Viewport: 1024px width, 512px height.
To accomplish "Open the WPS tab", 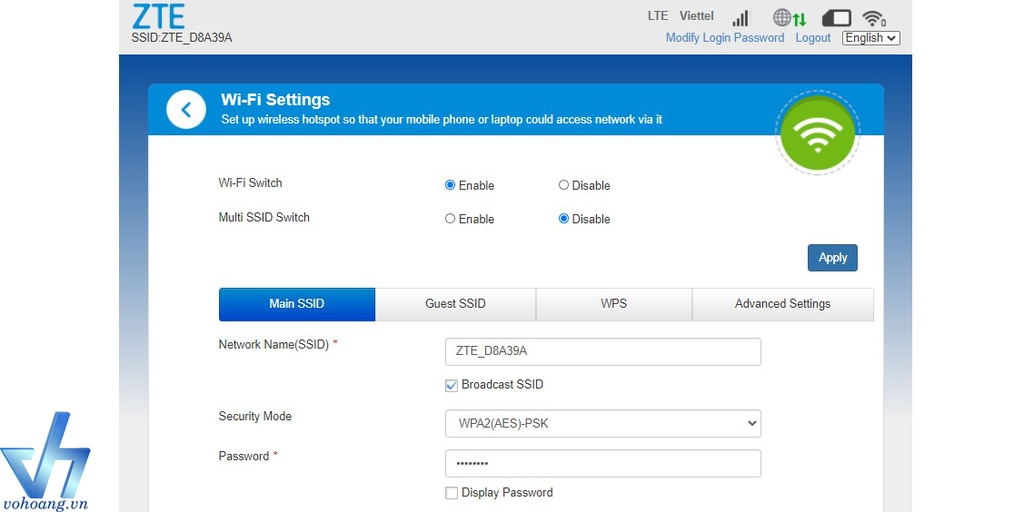I will 613,304.
